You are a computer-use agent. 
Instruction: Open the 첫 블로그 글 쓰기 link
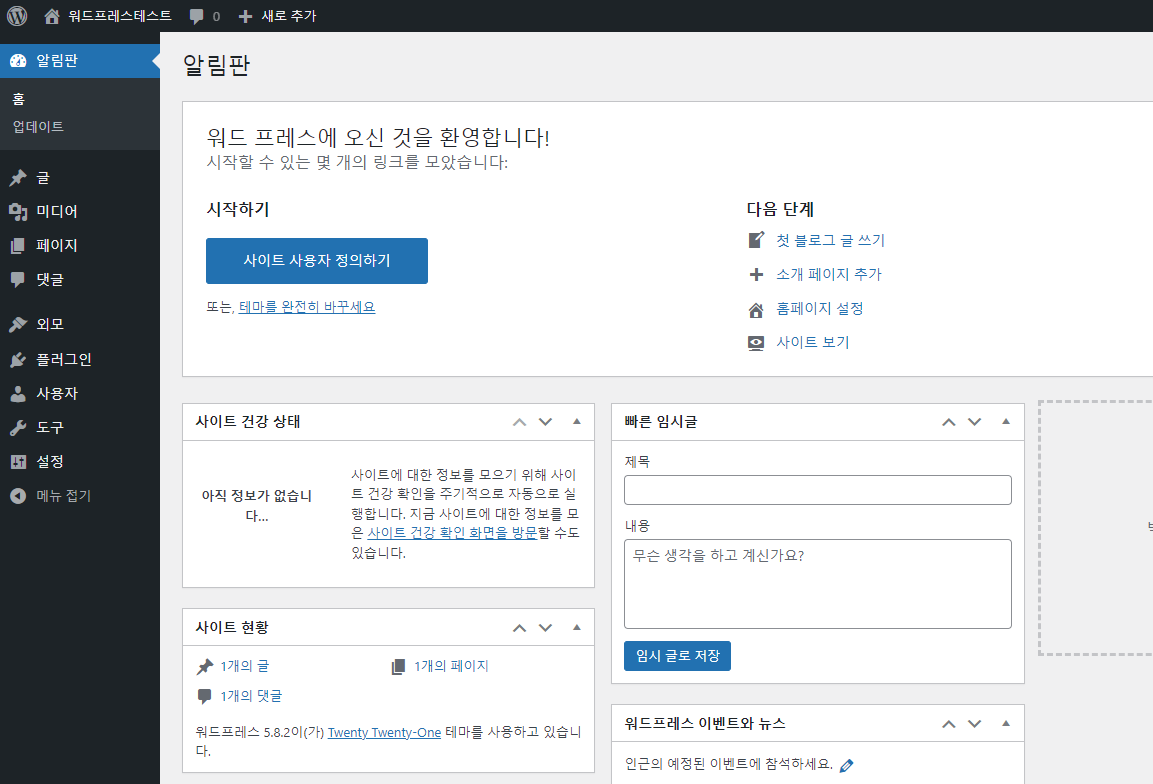click(830, 240)
